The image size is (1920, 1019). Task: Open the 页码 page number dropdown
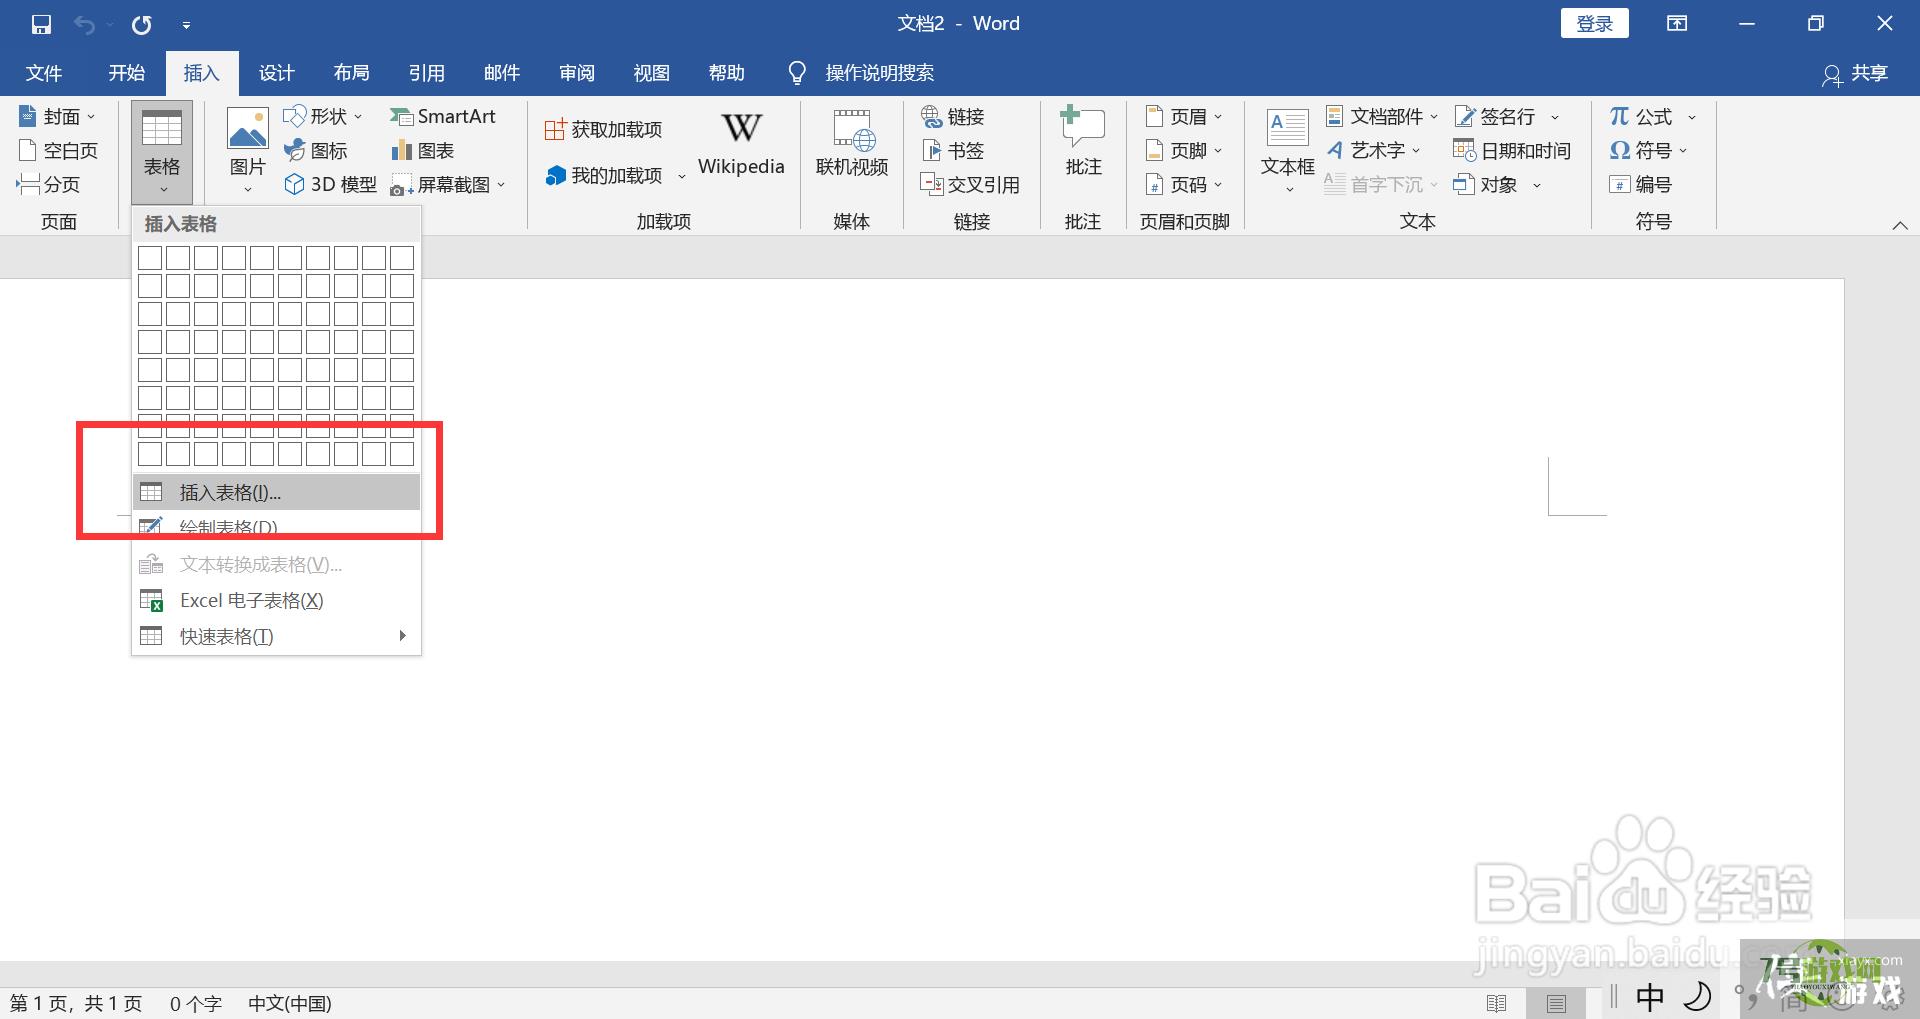pyautogui.click(x=1184, y=185)
